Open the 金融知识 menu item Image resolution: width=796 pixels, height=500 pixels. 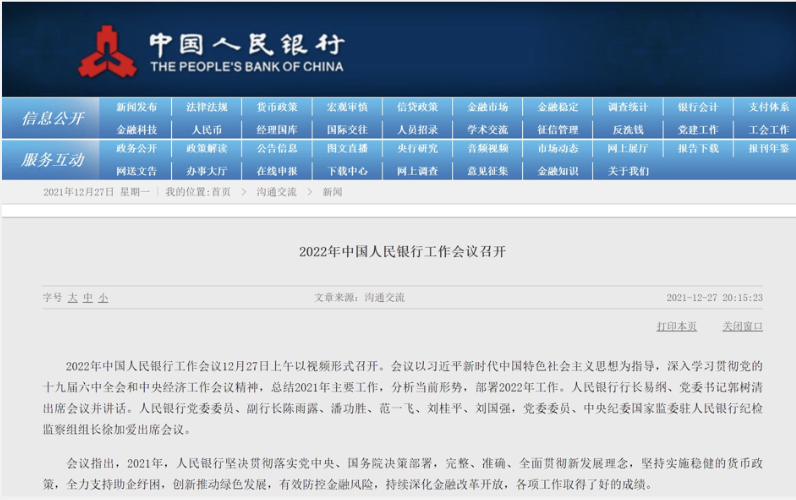coord(558,171)
